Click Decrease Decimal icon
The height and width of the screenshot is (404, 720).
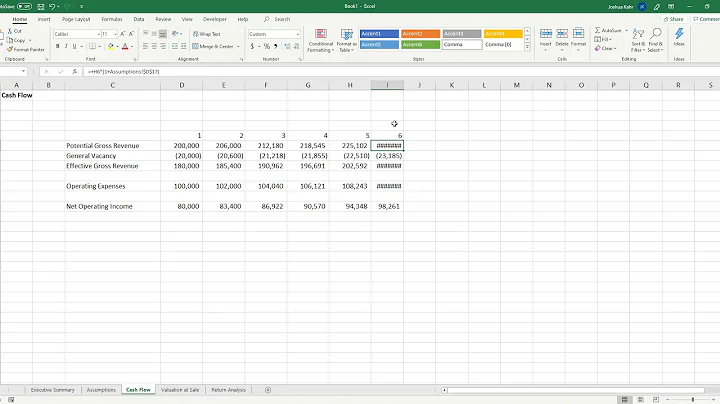click(296, 46)
